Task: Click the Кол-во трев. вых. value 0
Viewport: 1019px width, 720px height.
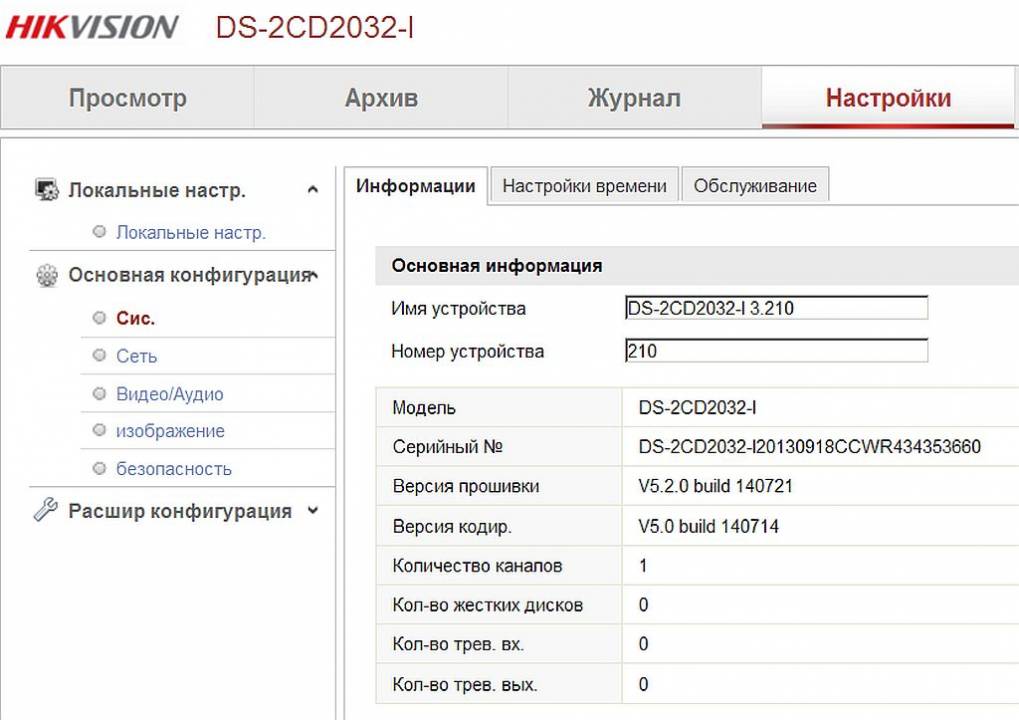Action: (643, 684)
